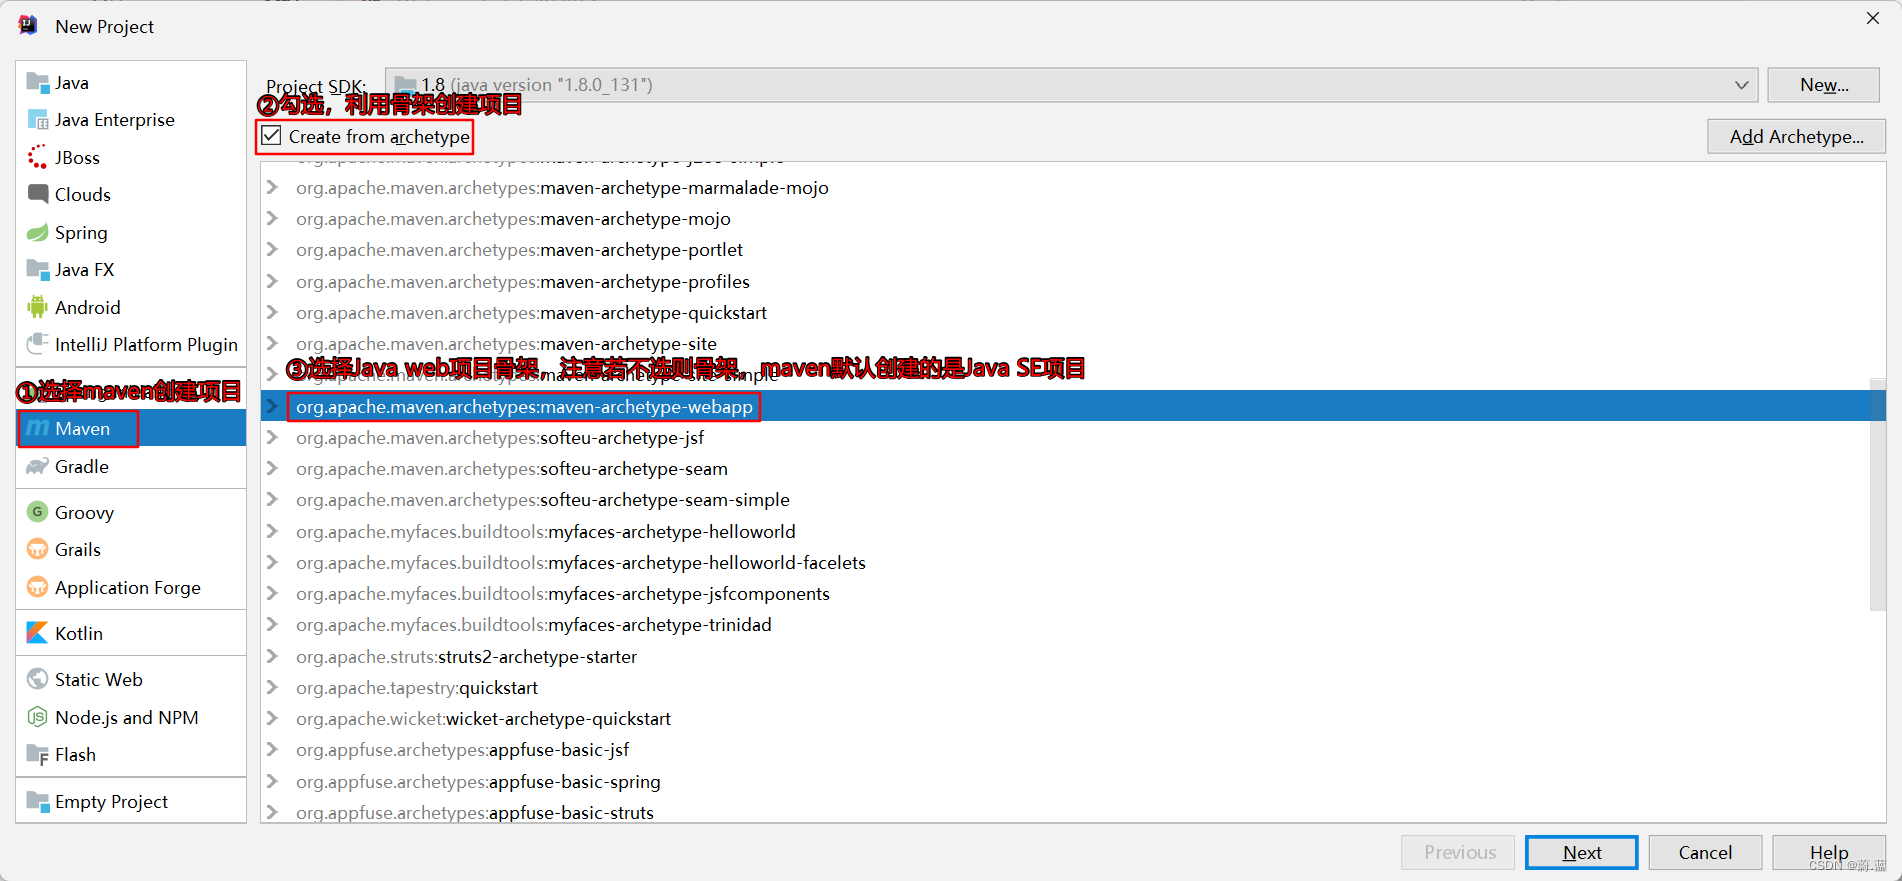Click the Empty Project folder icon
This screenshot has height=881, width=1902.
tap(38, 801)
